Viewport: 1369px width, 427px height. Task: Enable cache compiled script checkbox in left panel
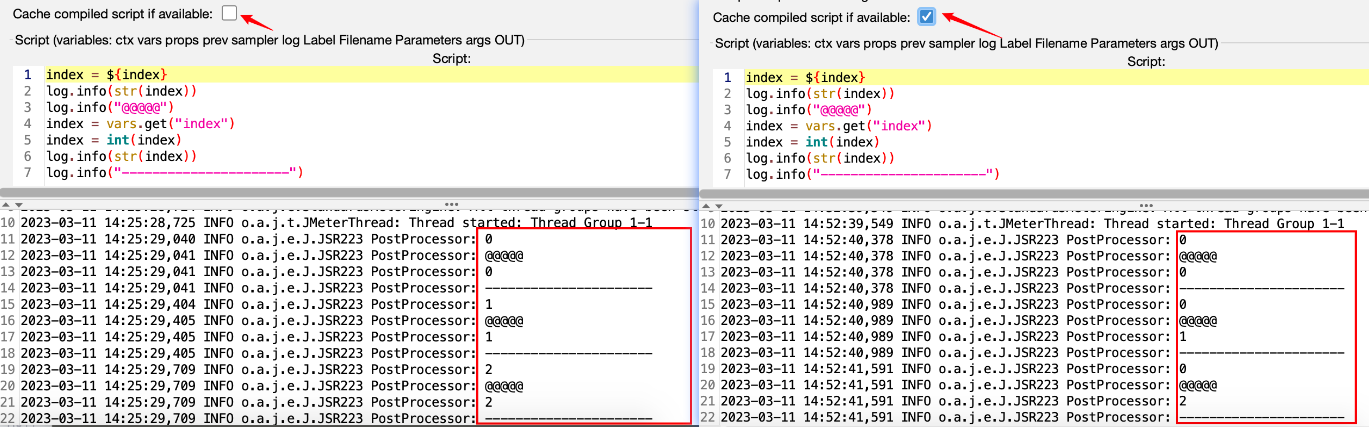click(x=229, y=12)
